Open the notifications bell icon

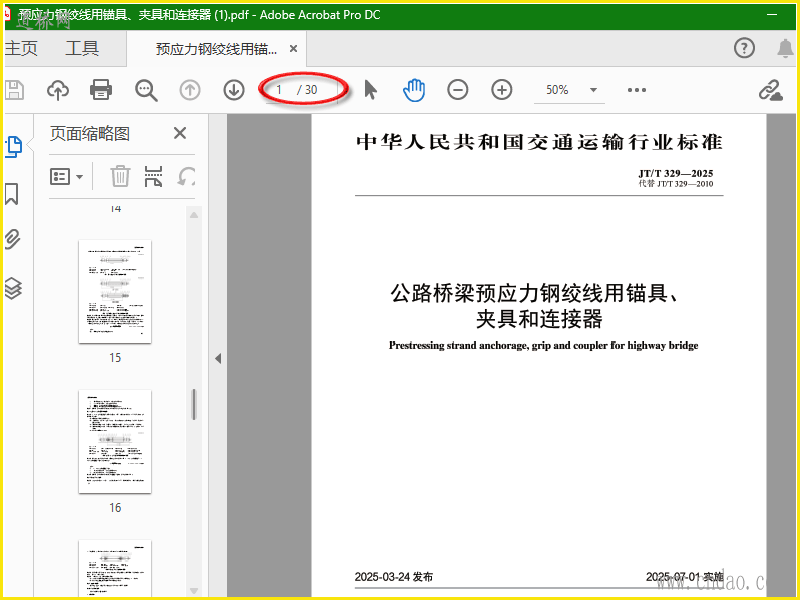(785, 48)
